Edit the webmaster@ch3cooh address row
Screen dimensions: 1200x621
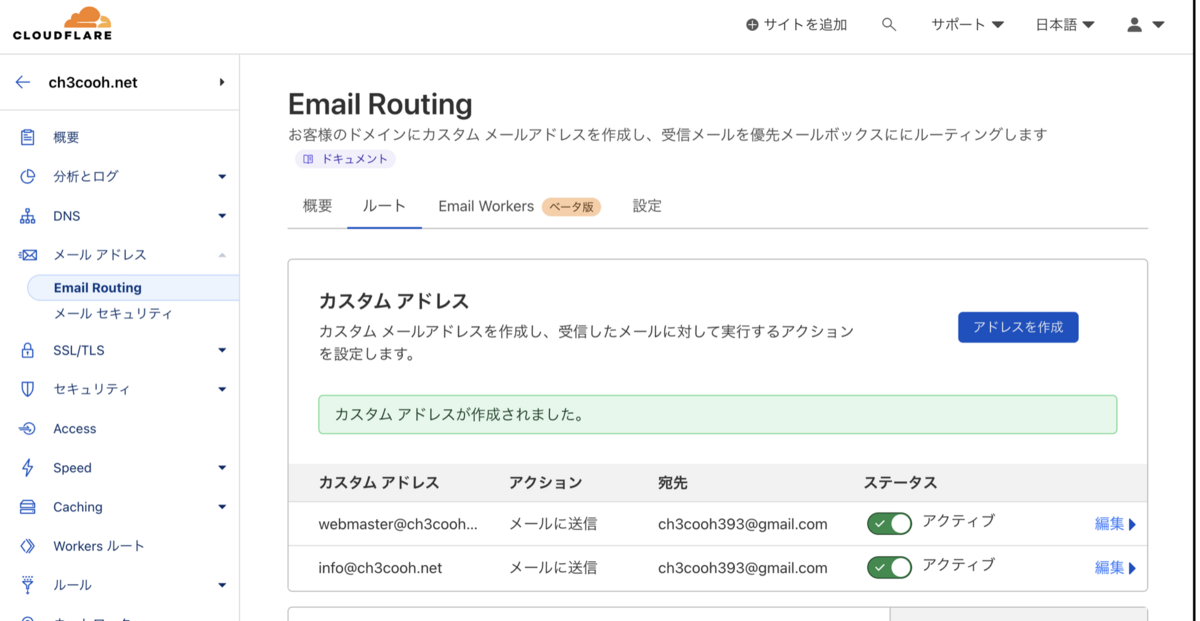tap(1115, 524)
